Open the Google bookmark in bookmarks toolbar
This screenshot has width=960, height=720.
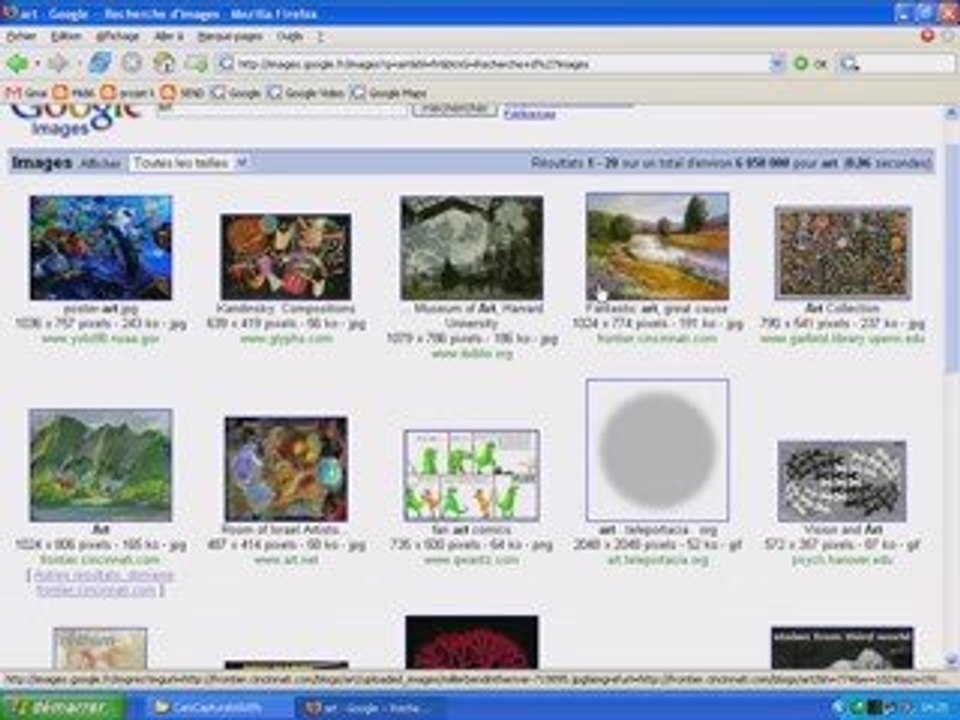[236, 93]
